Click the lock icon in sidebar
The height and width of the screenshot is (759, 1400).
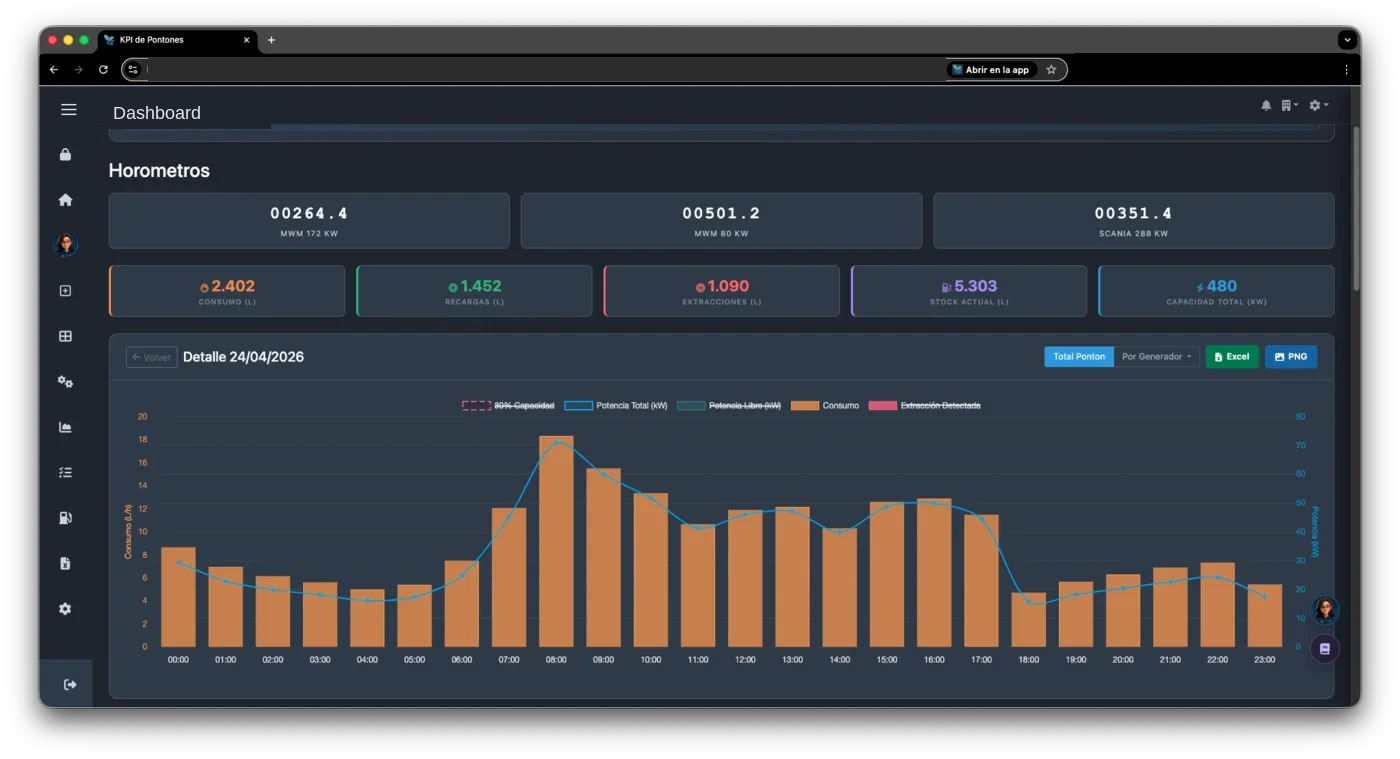pyautogui.click(x=65, y=154)
